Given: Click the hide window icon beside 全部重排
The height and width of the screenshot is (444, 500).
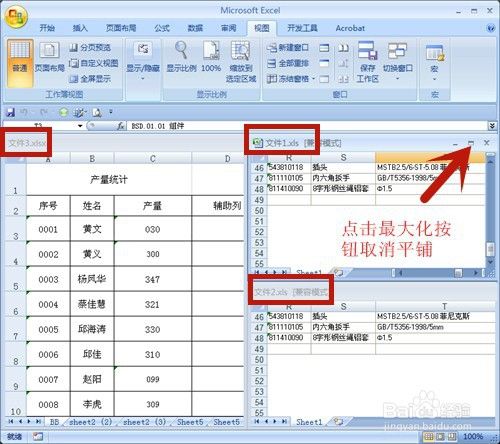Looking at the screenshot, I should [x=324, y=63].
